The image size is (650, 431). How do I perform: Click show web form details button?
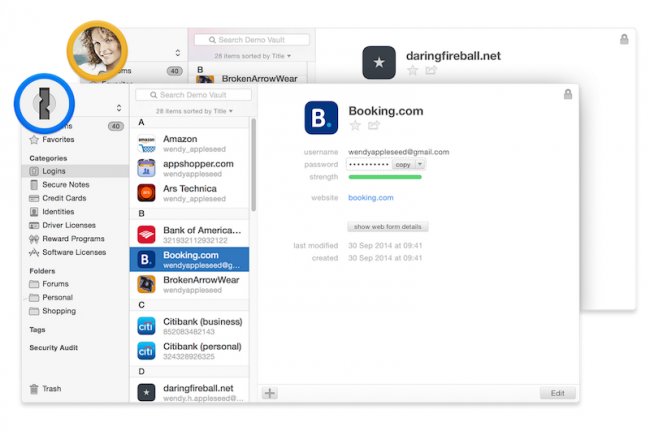[x=388, y=227]
